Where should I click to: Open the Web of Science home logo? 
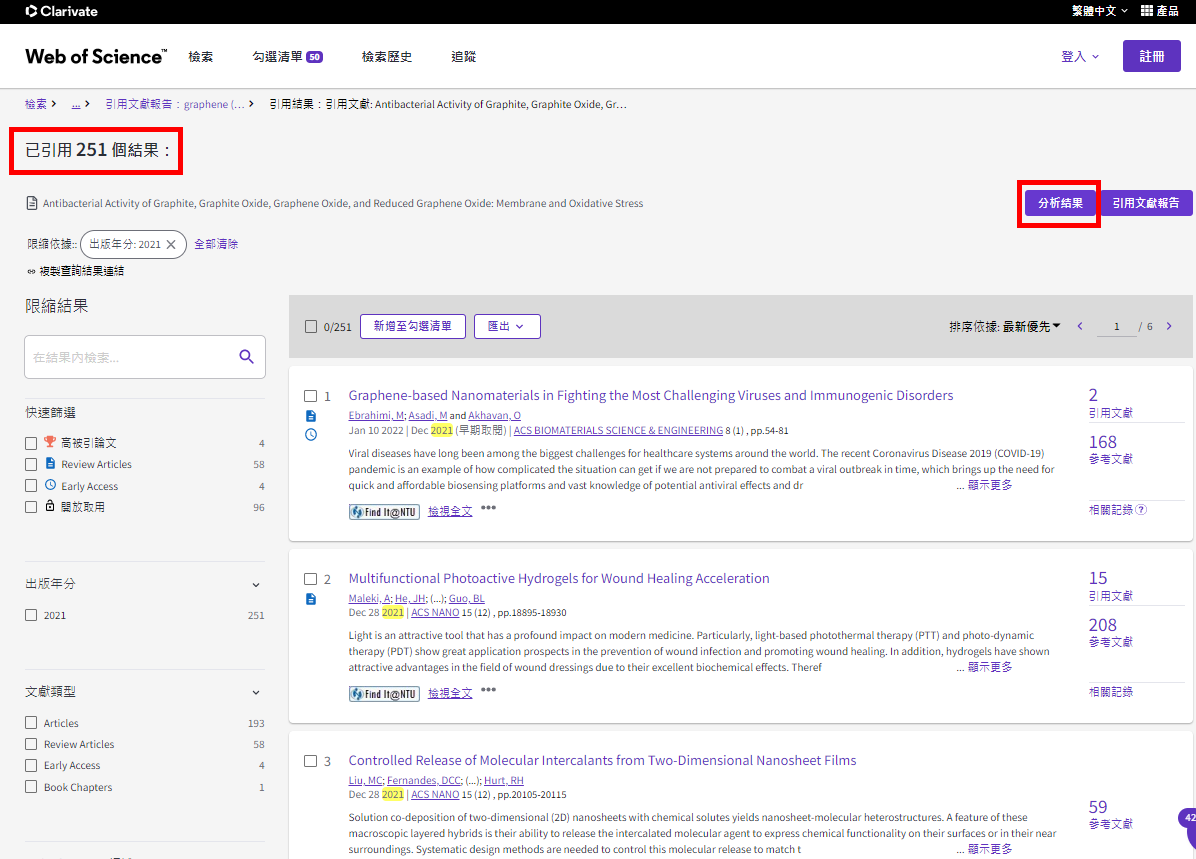coord(95,56)
